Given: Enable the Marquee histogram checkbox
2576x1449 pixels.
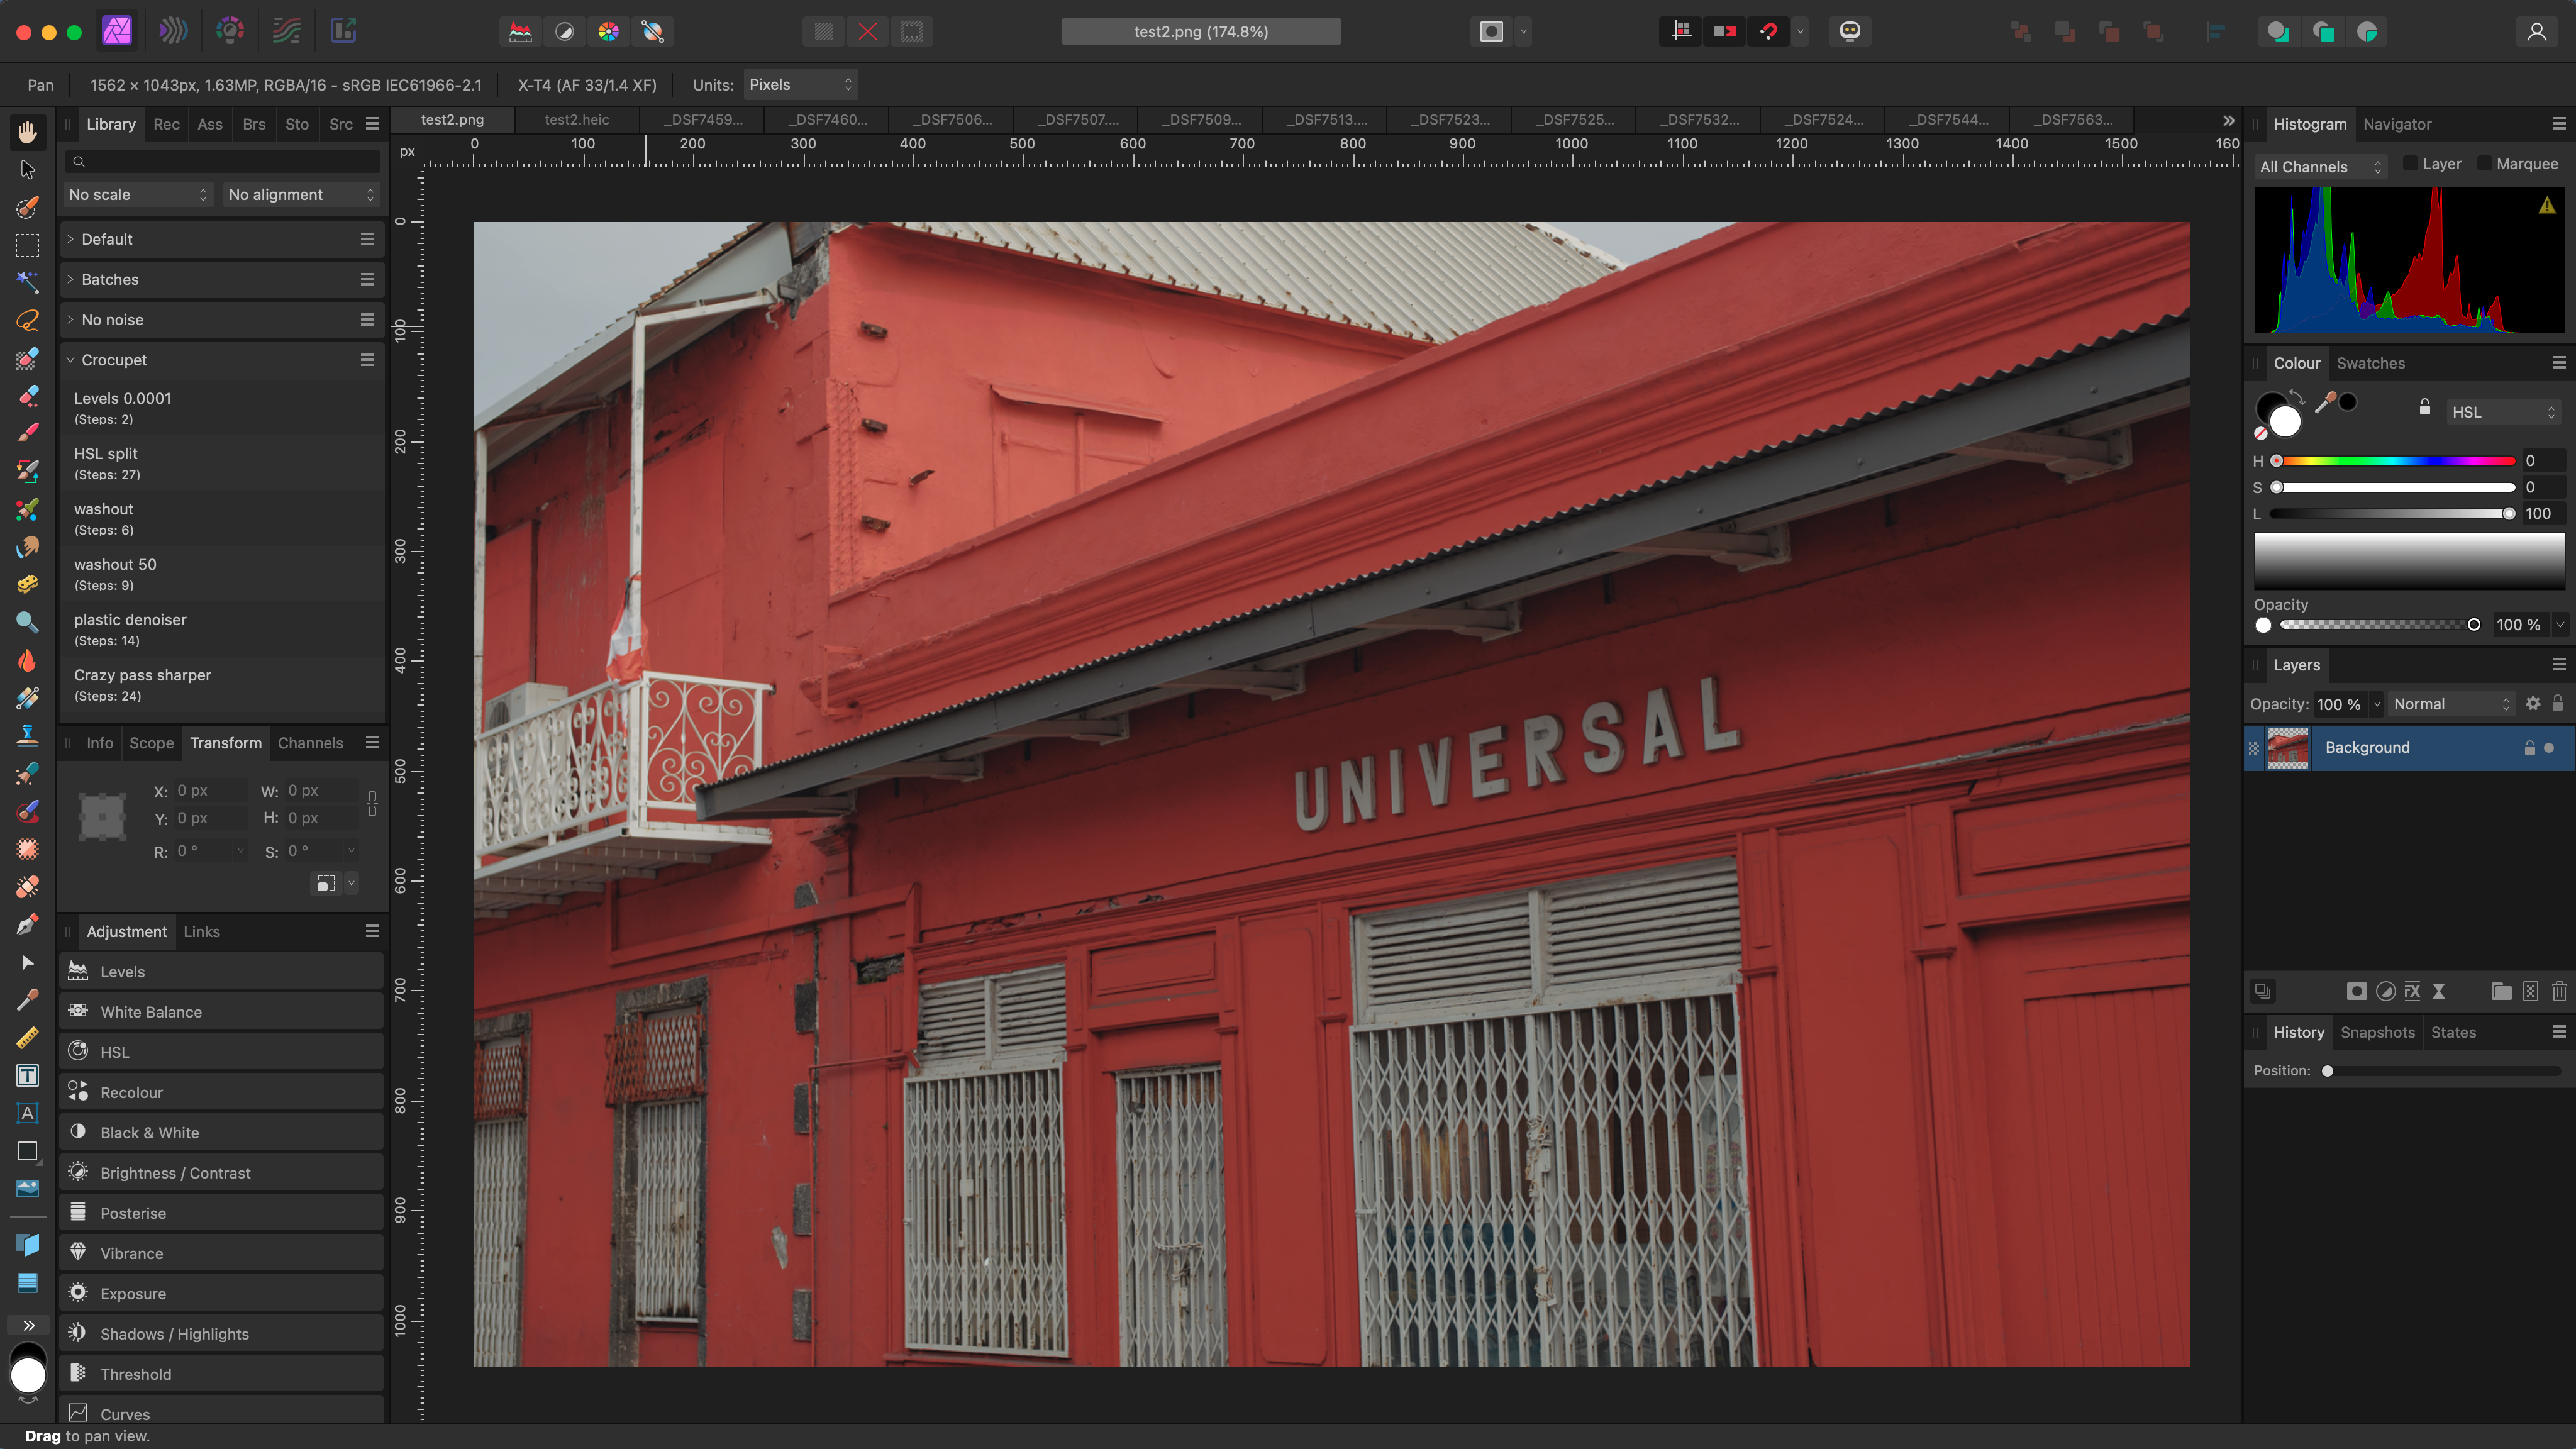Looking at the screenshot, I should [x=2484, y=164].
